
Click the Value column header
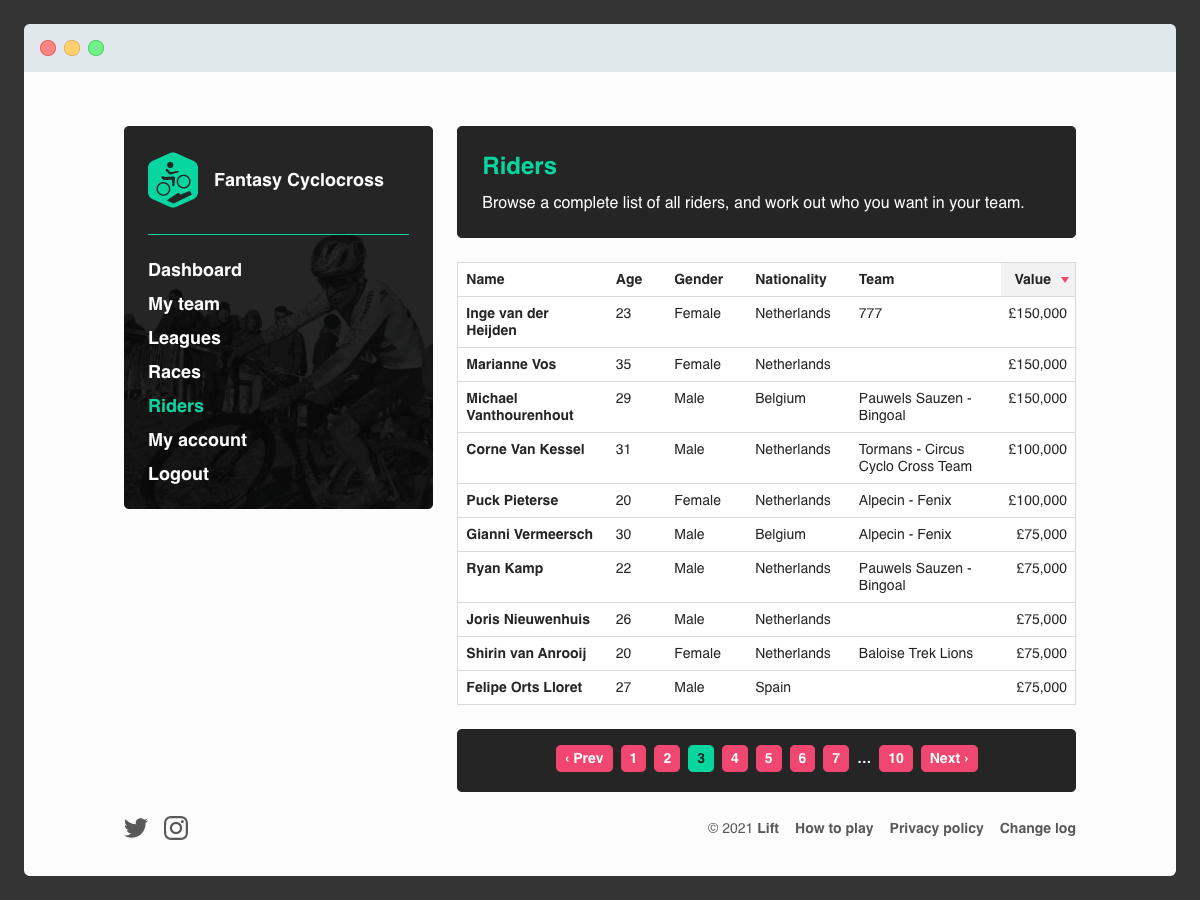[x=1038, y=279]
